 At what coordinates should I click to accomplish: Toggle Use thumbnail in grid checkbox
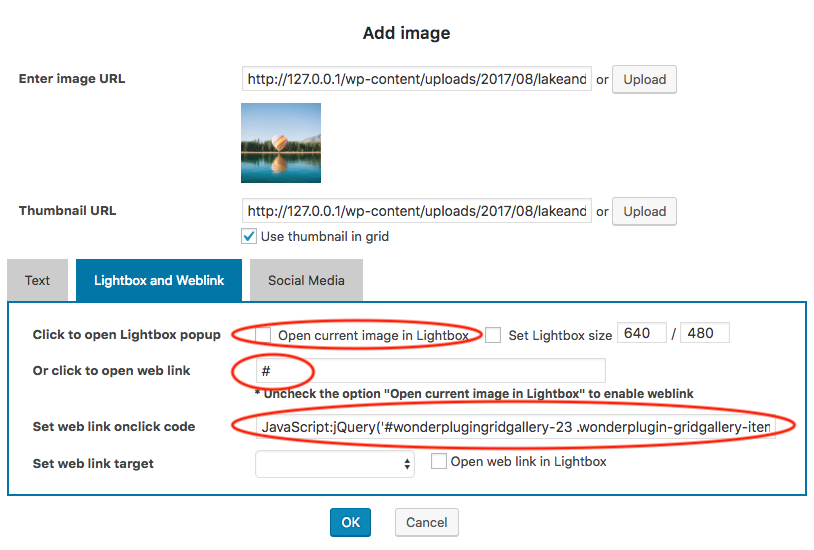coord(249,237)
